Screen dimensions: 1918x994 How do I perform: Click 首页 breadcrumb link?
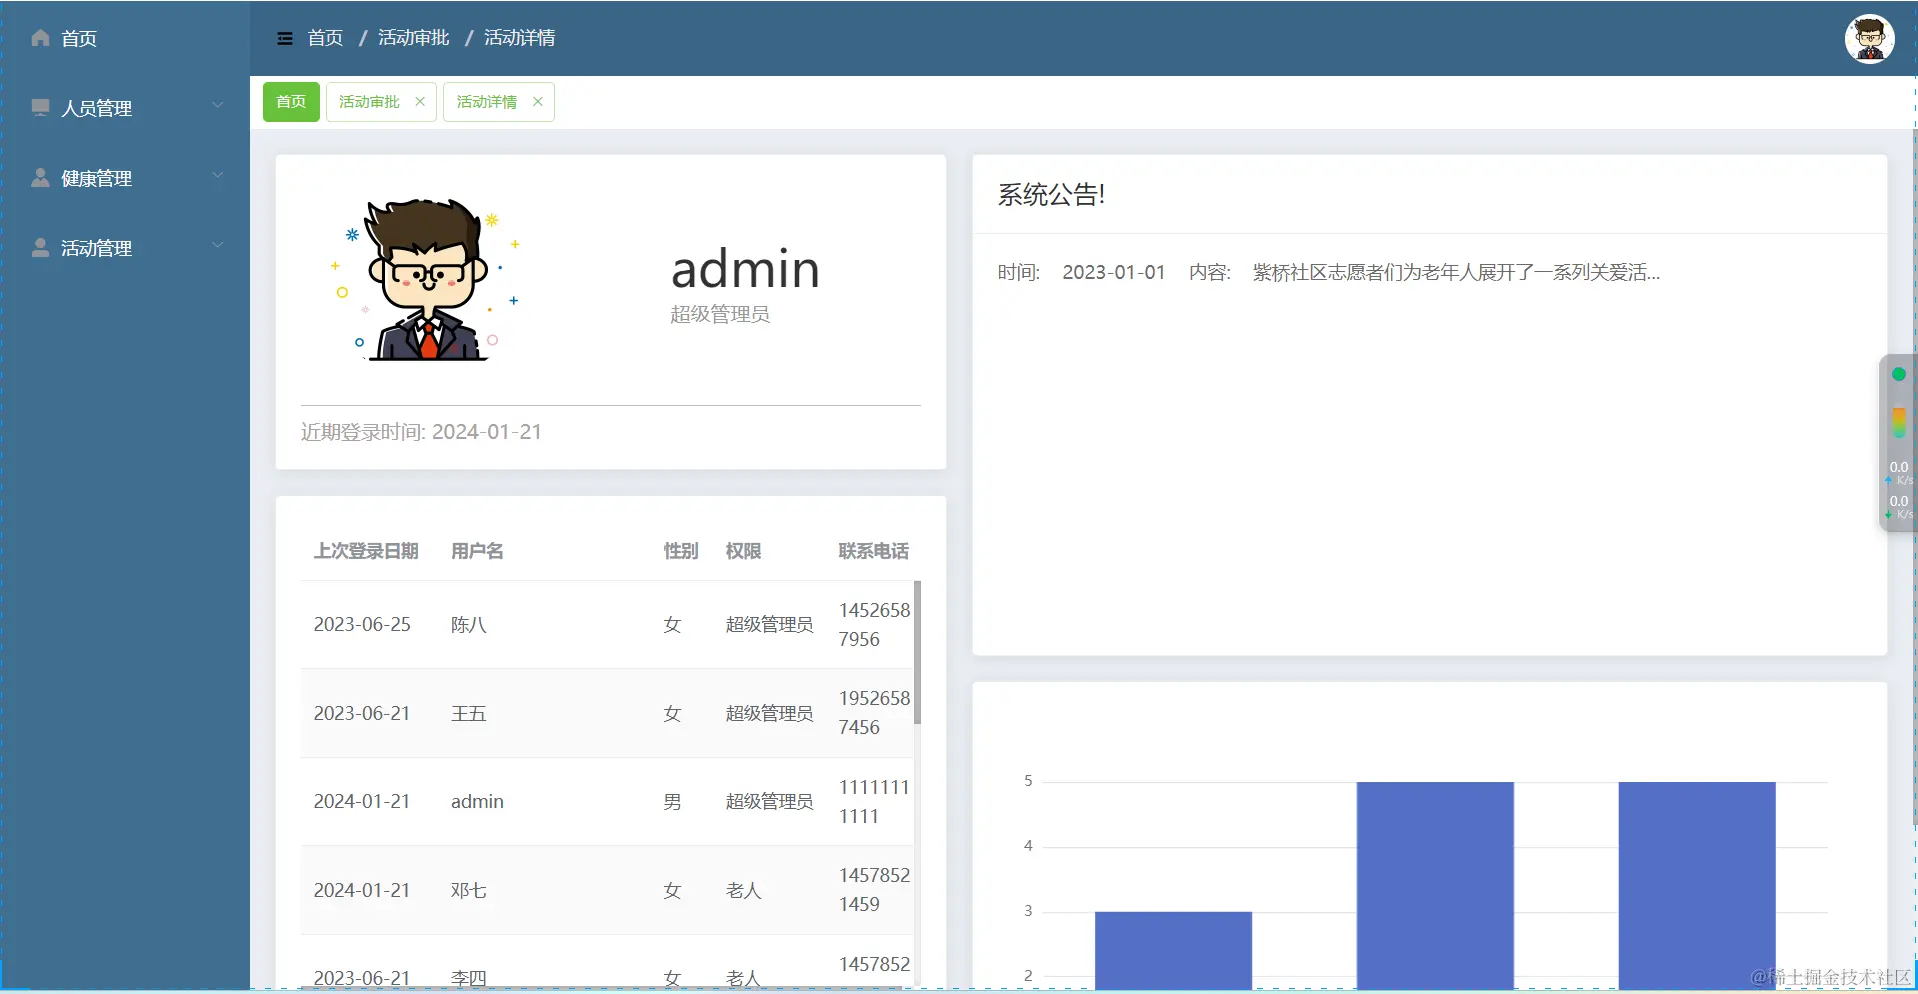coord(325,38)
